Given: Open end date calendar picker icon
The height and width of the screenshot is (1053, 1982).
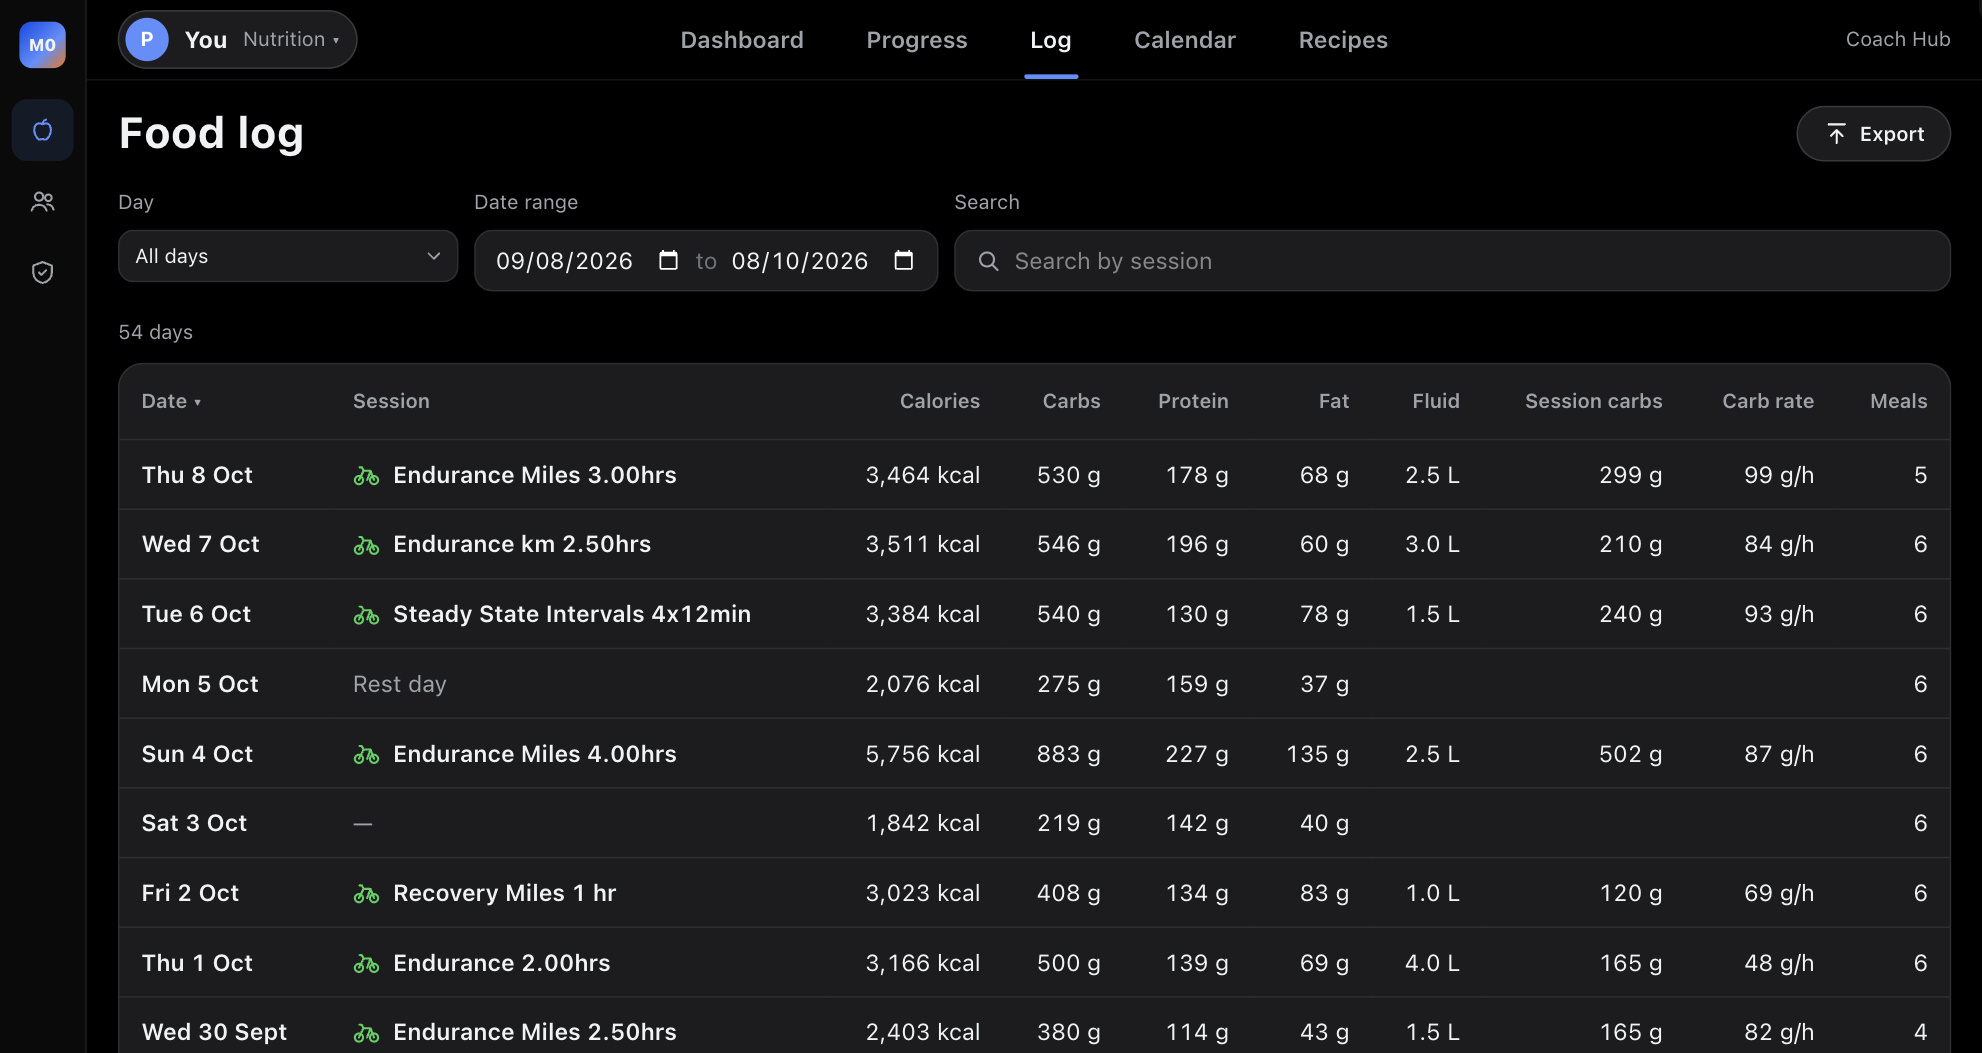Looking at the screenshot, I should pyautogui.click(x=903, y=261).
